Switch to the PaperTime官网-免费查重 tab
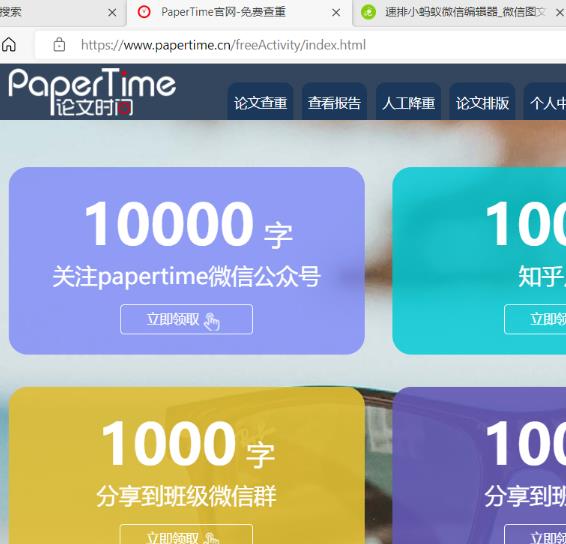Viewport: 566px width, 544px height. coord(240,13)
